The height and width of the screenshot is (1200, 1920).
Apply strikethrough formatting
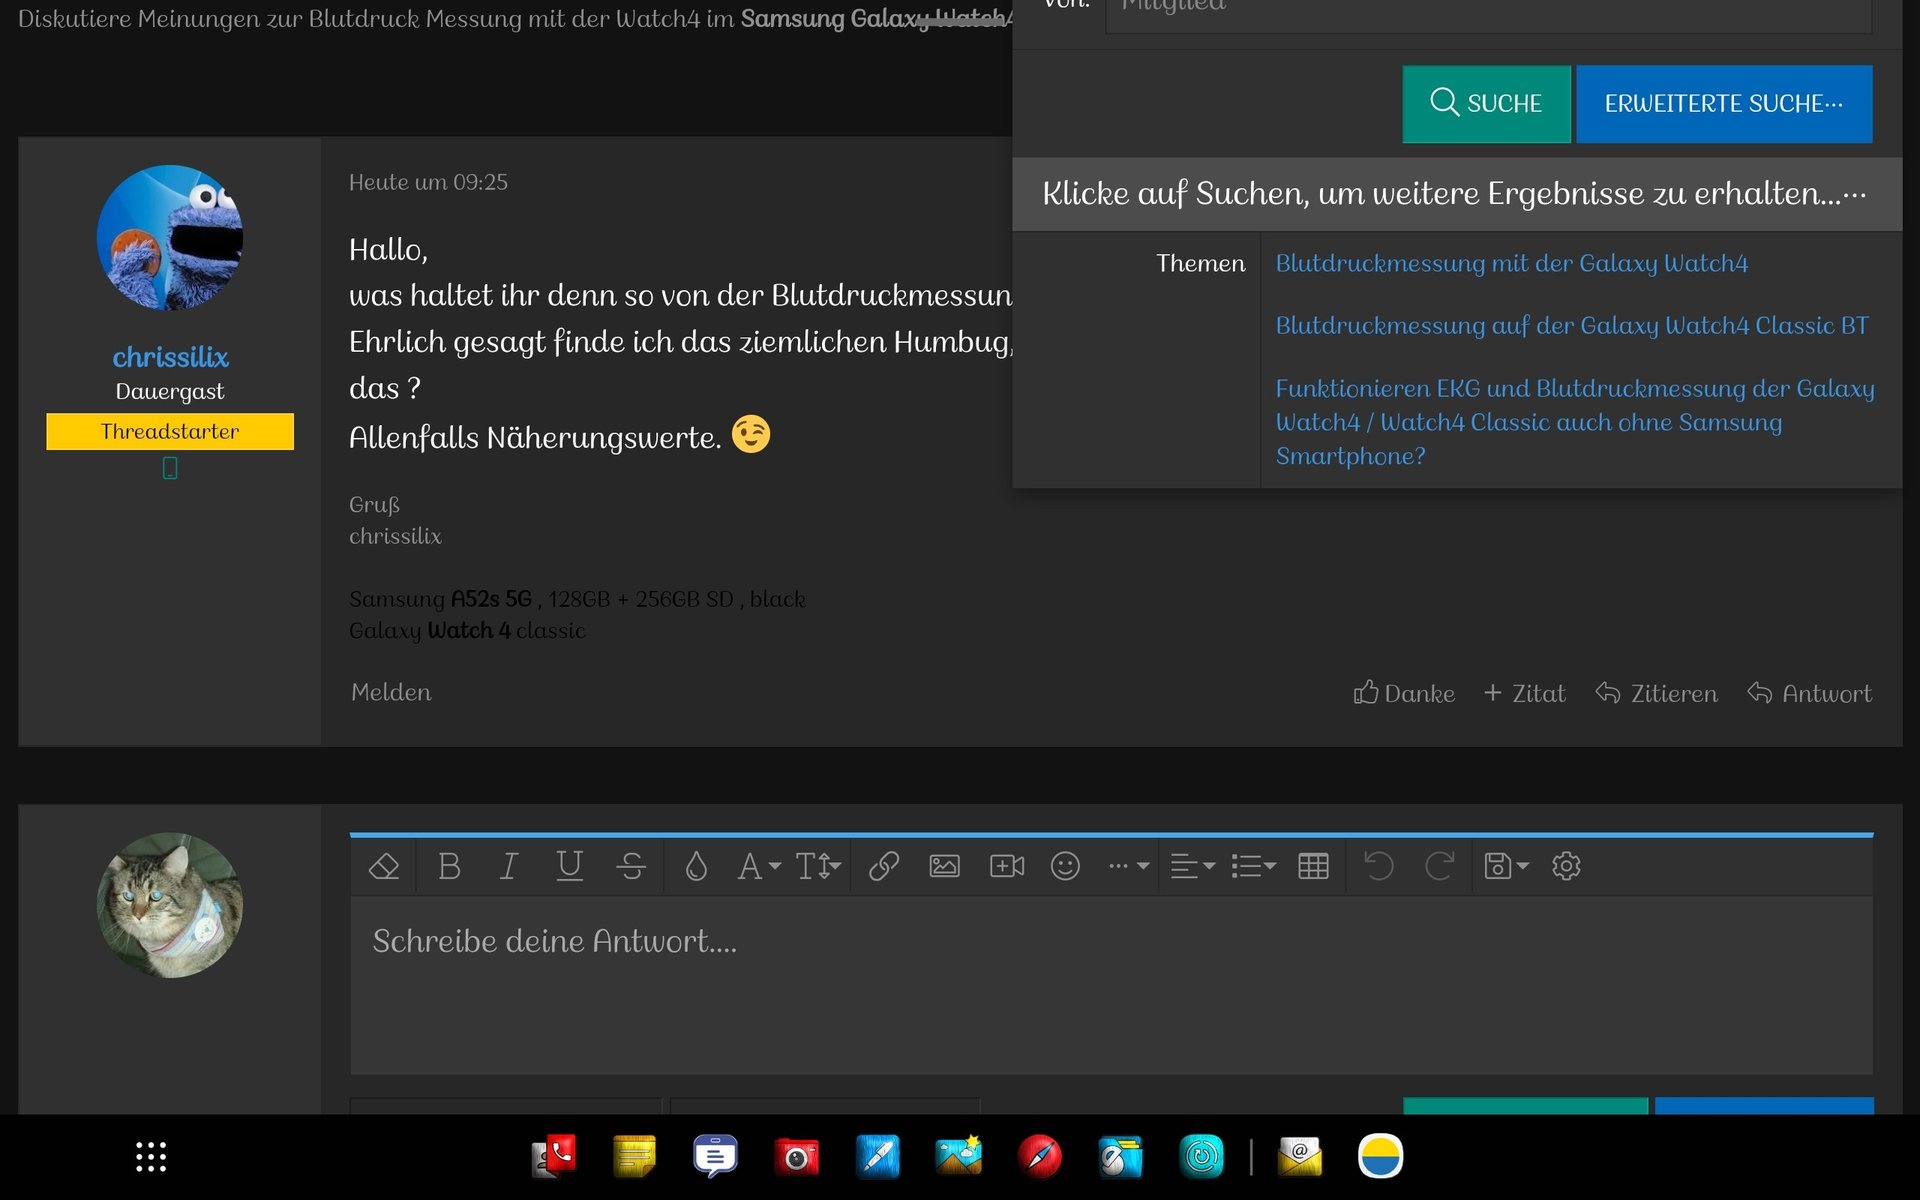[x=631, y=866]
